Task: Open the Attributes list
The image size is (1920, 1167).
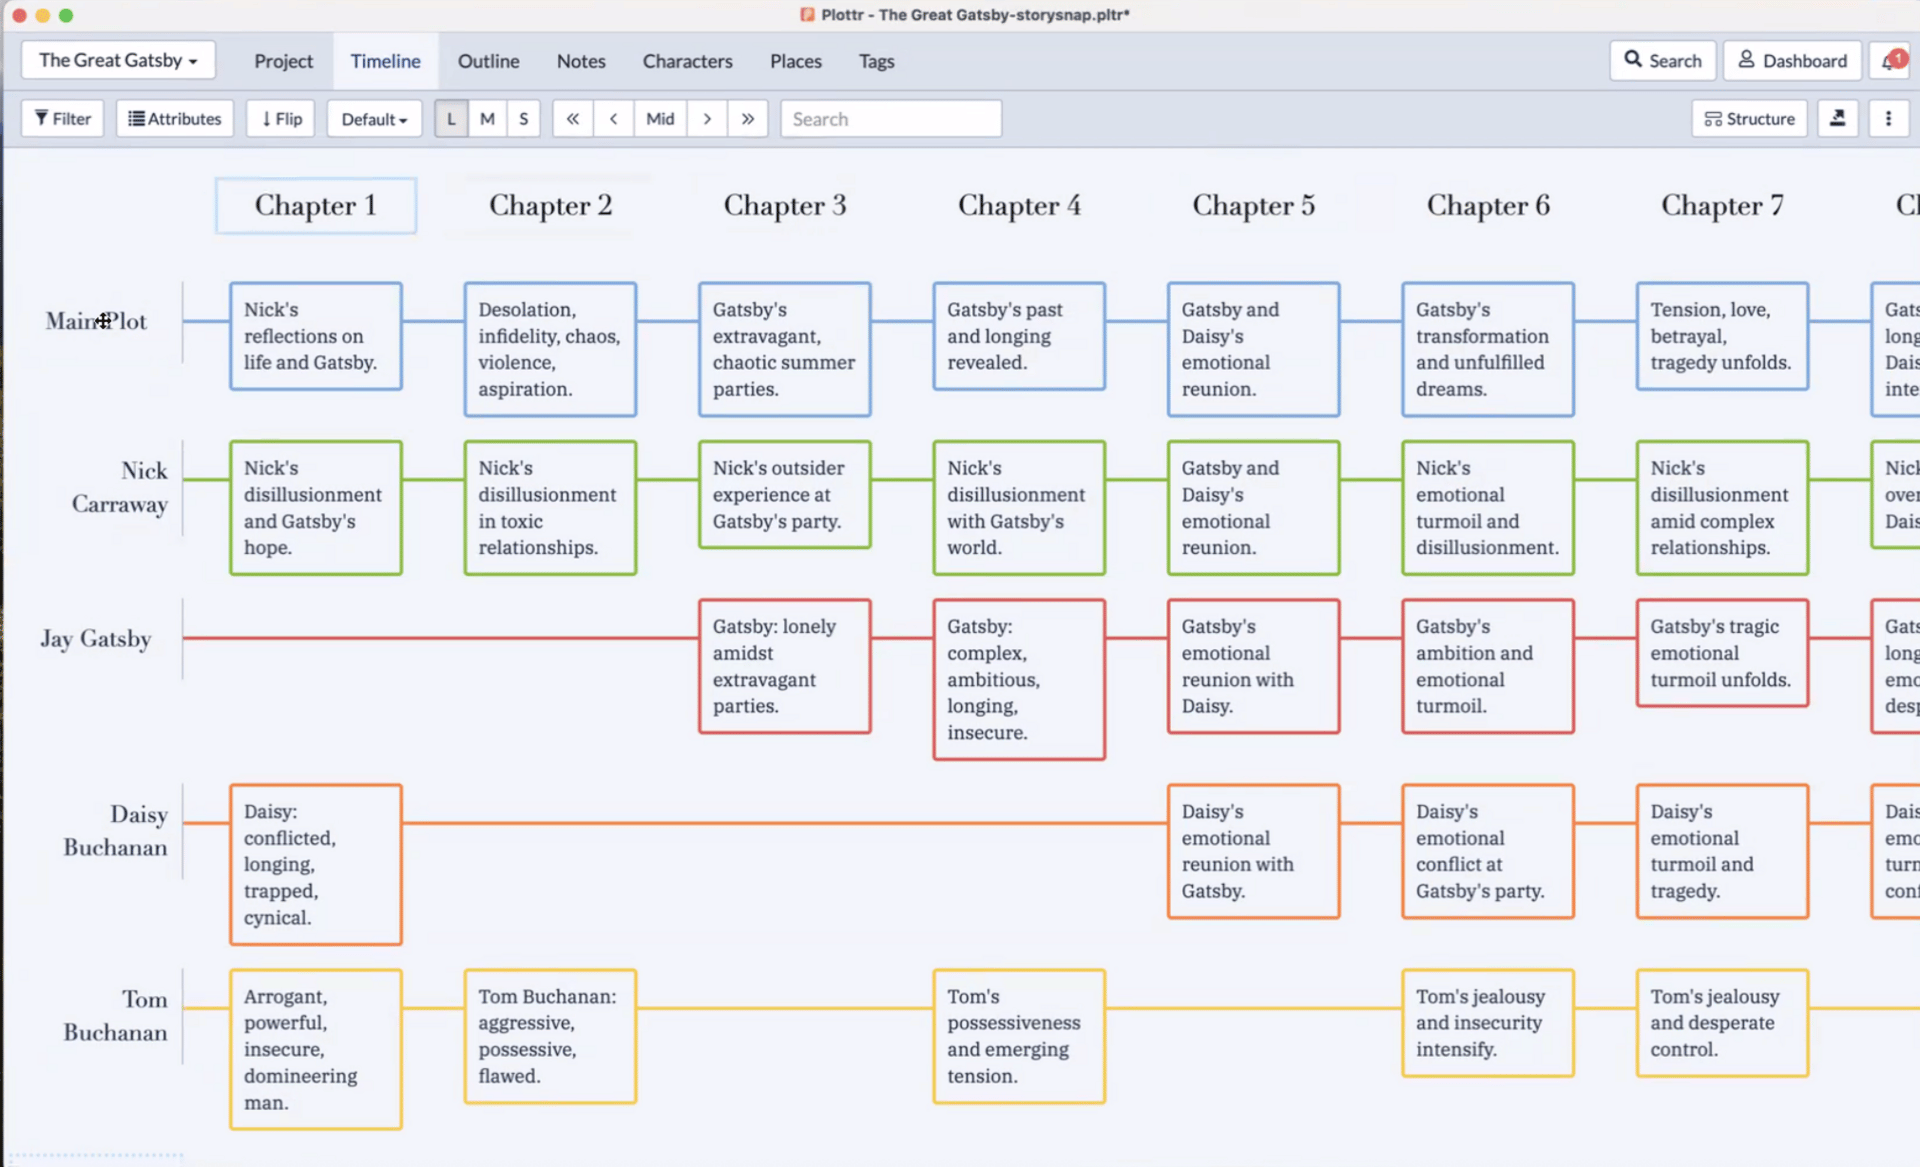Action: (175, 118)
